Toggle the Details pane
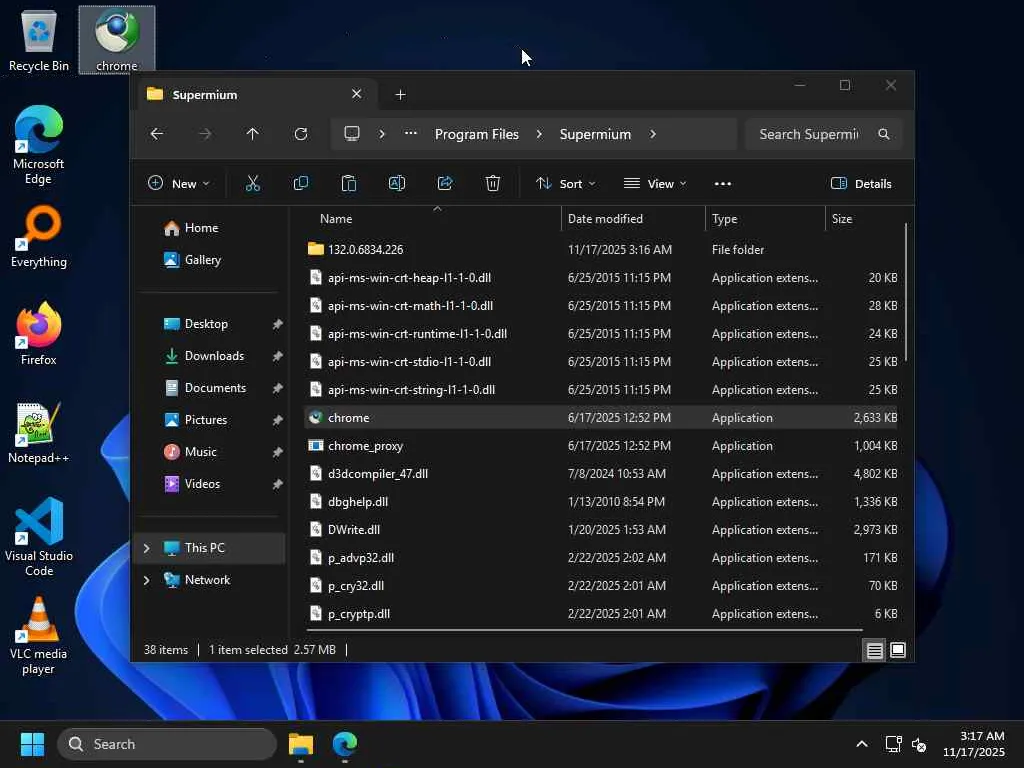This screenshot has width=1024, height=768. [x=861, y=184]
